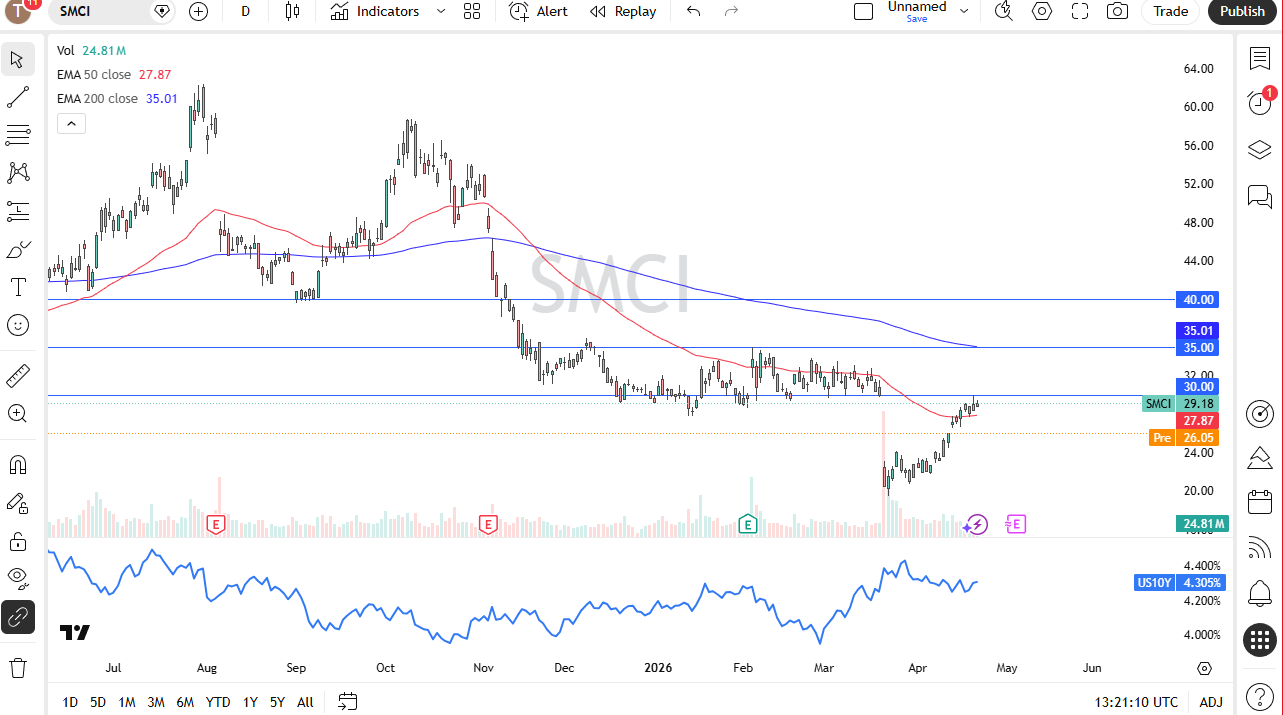Activate the zoom in tool
The image size is (1283, 715).
click(18, 414)
